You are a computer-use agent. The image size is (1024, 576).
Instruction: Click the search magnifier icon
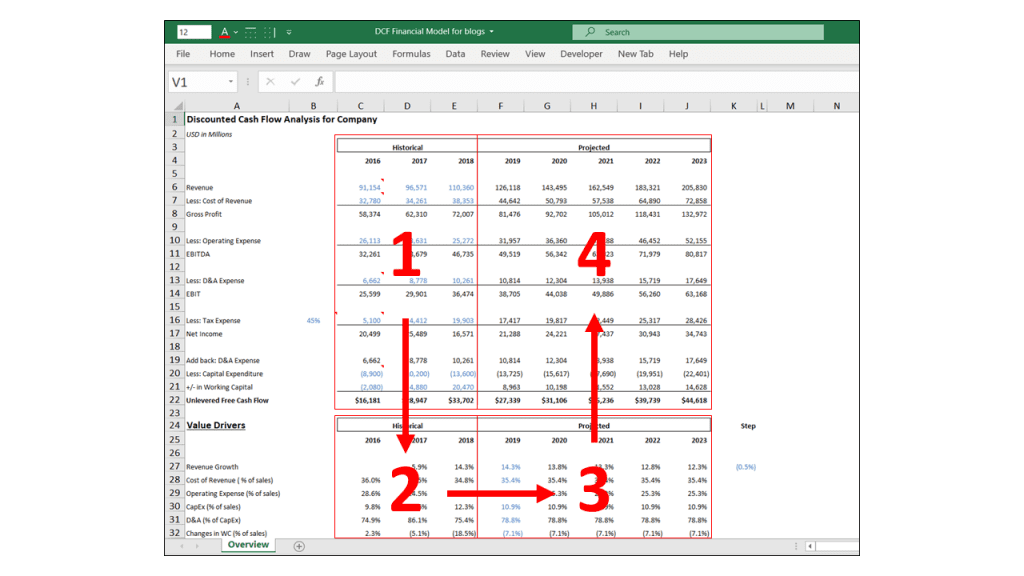coord(590,31)
